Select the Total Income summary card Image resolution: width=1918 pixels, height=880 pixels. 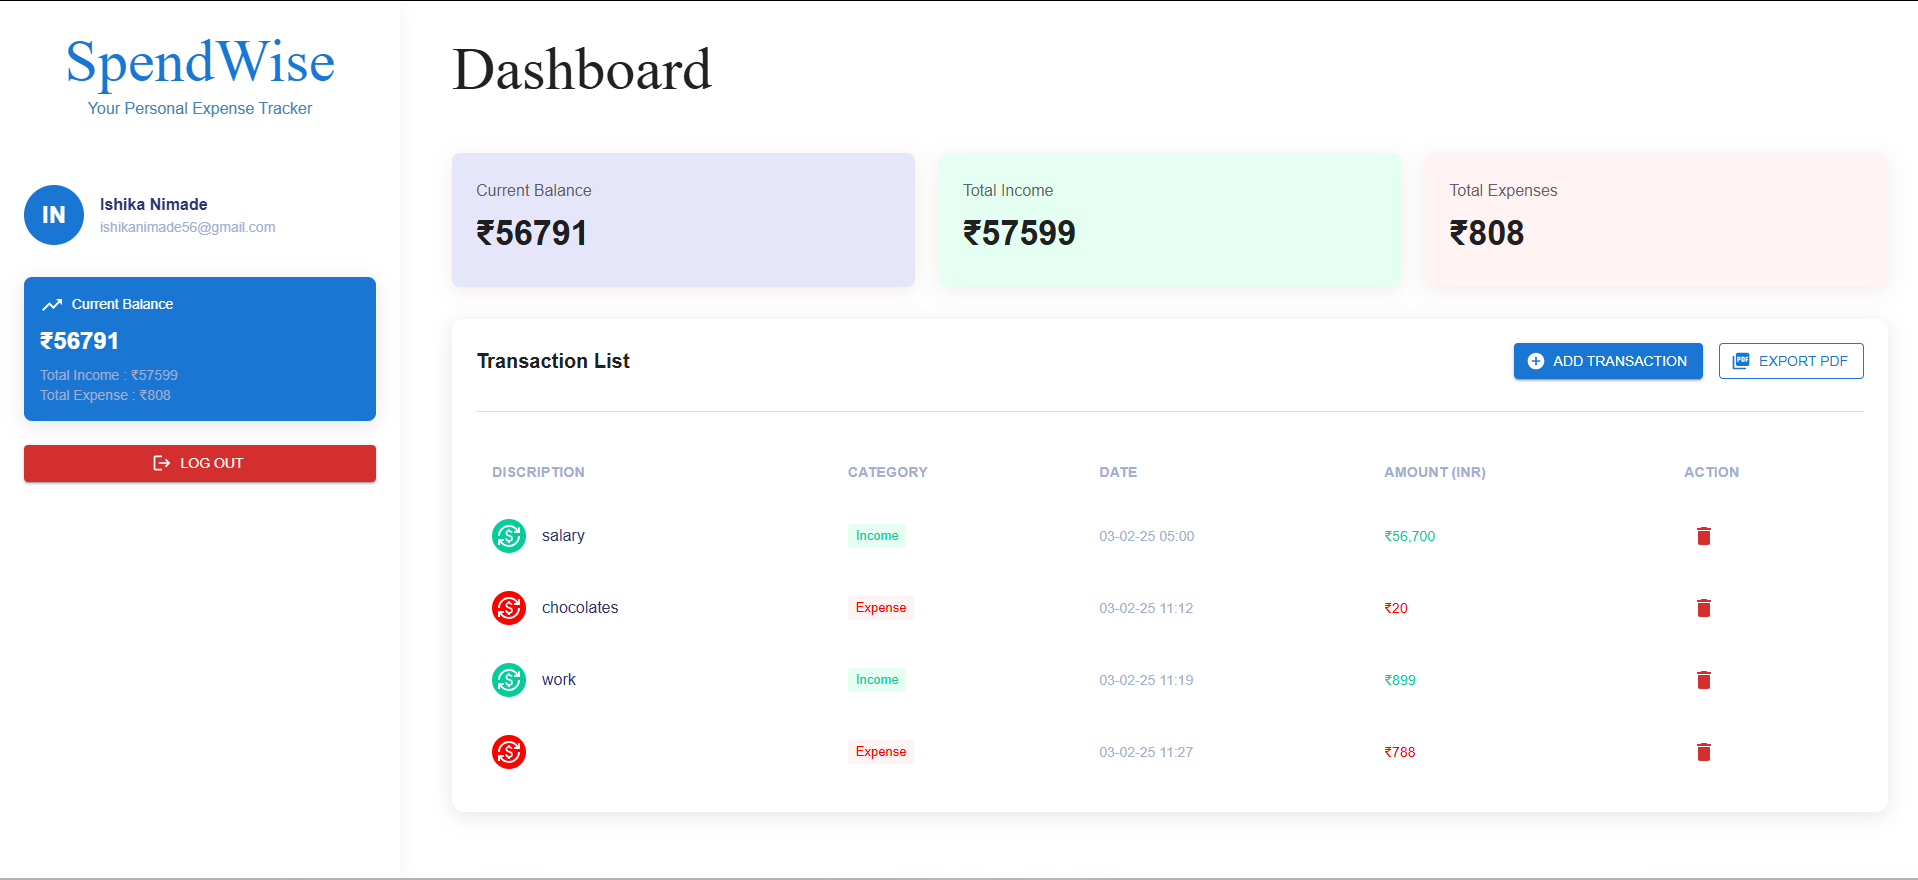1170,220
